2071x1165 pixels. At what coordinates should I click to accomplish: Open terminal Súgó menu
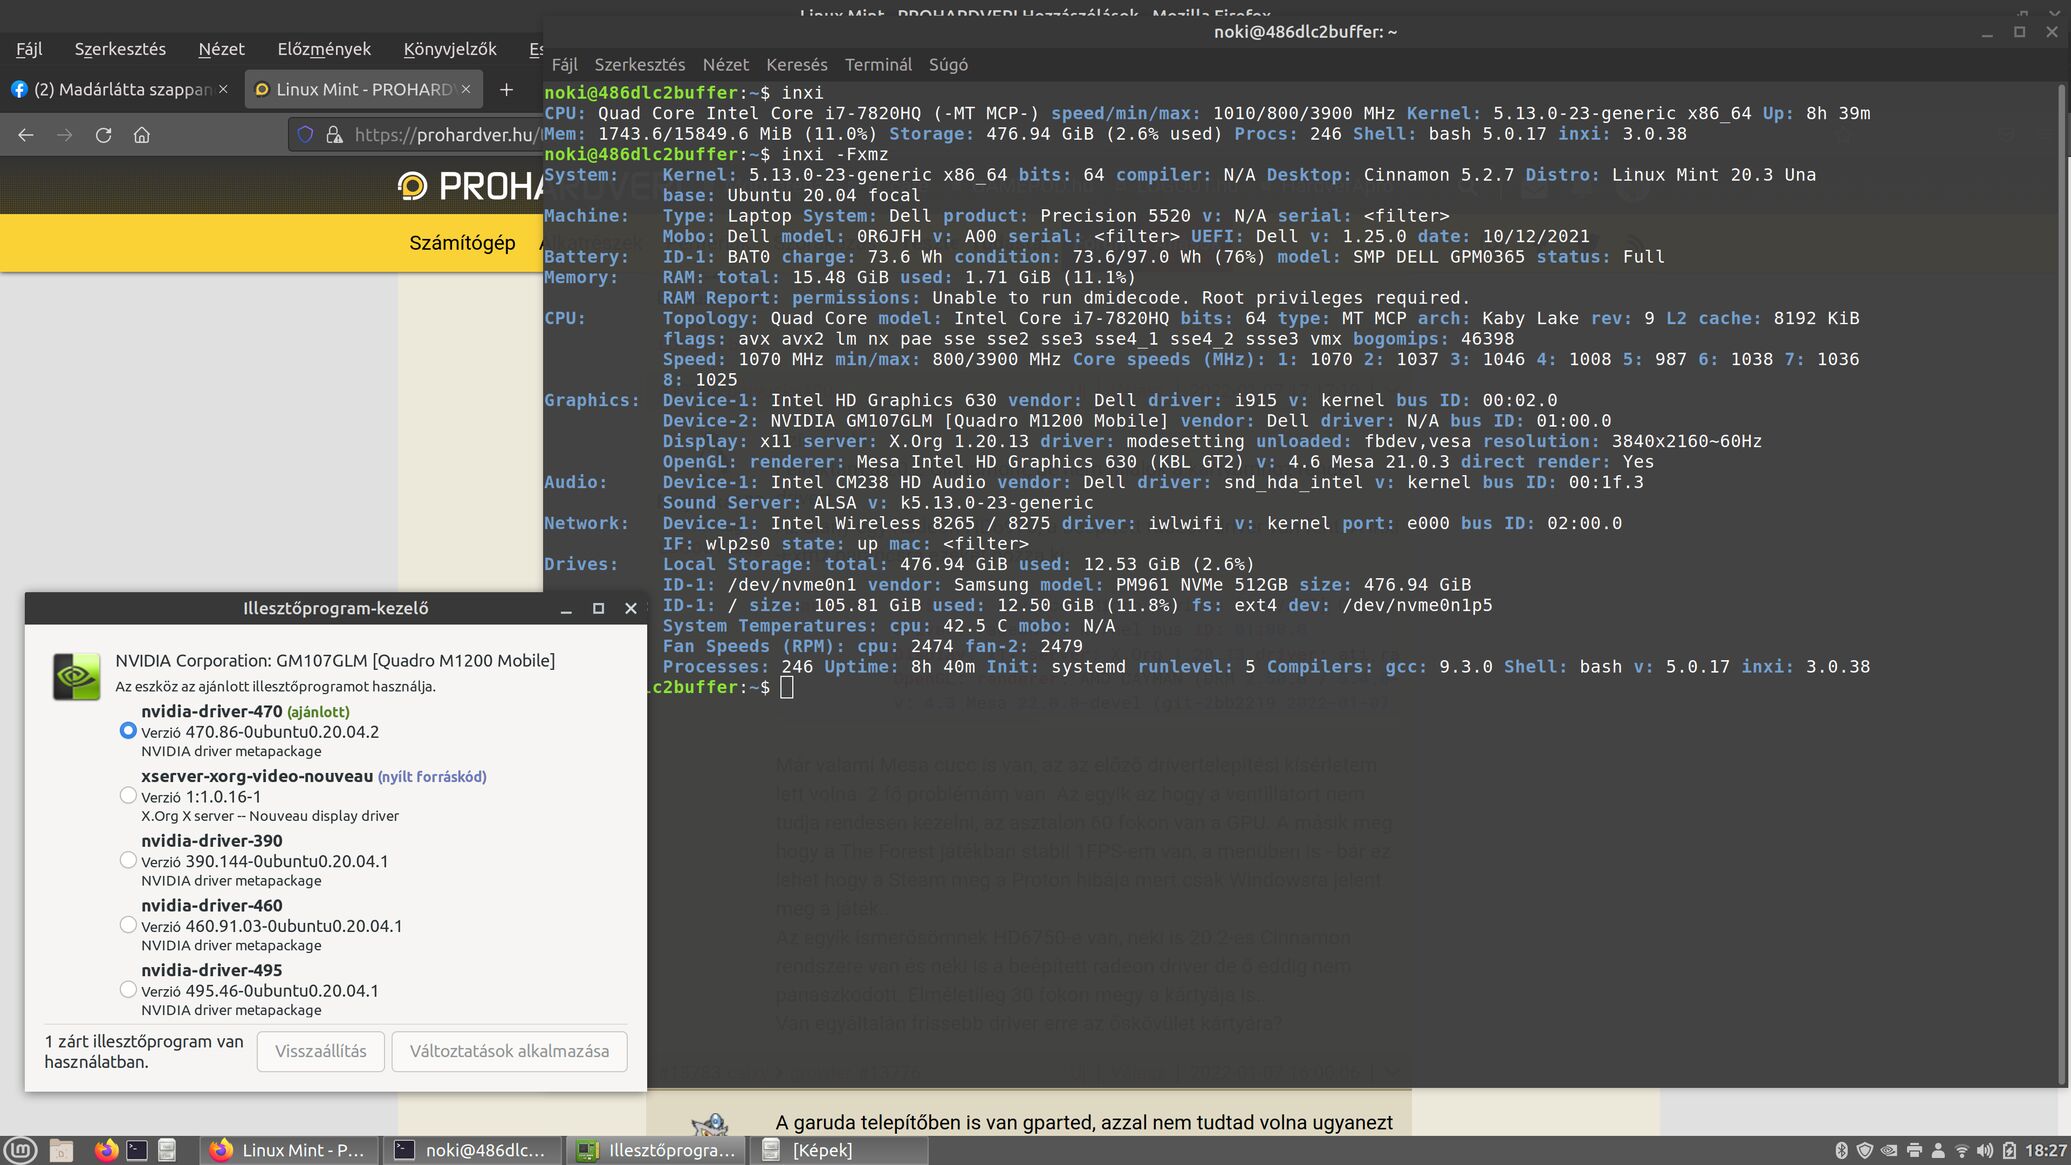pos(948,65)
